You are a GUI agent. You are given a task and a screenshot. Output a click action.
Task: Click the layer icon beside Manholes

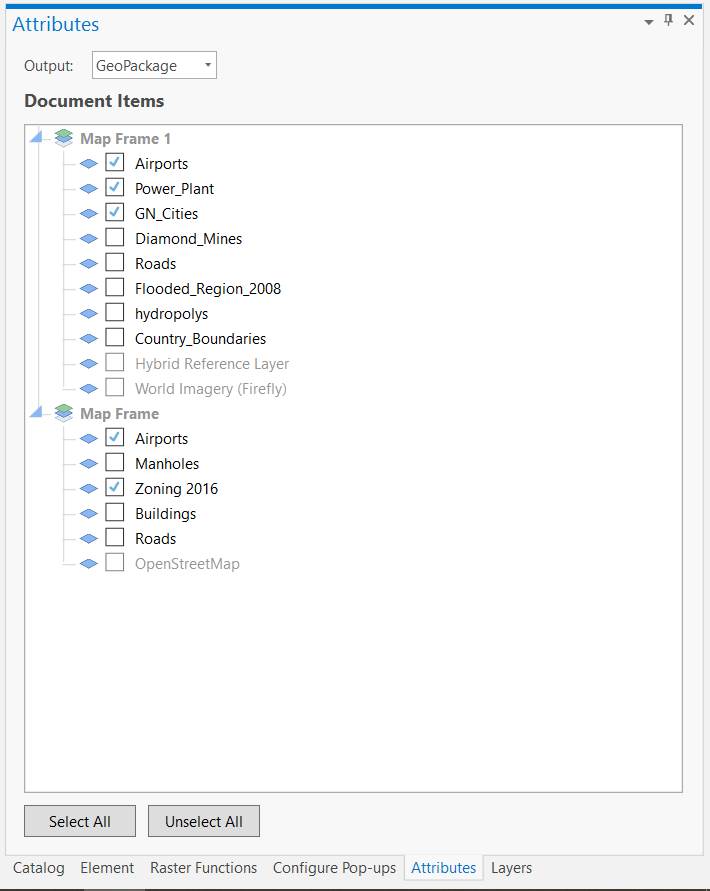(x=89, y=464)
